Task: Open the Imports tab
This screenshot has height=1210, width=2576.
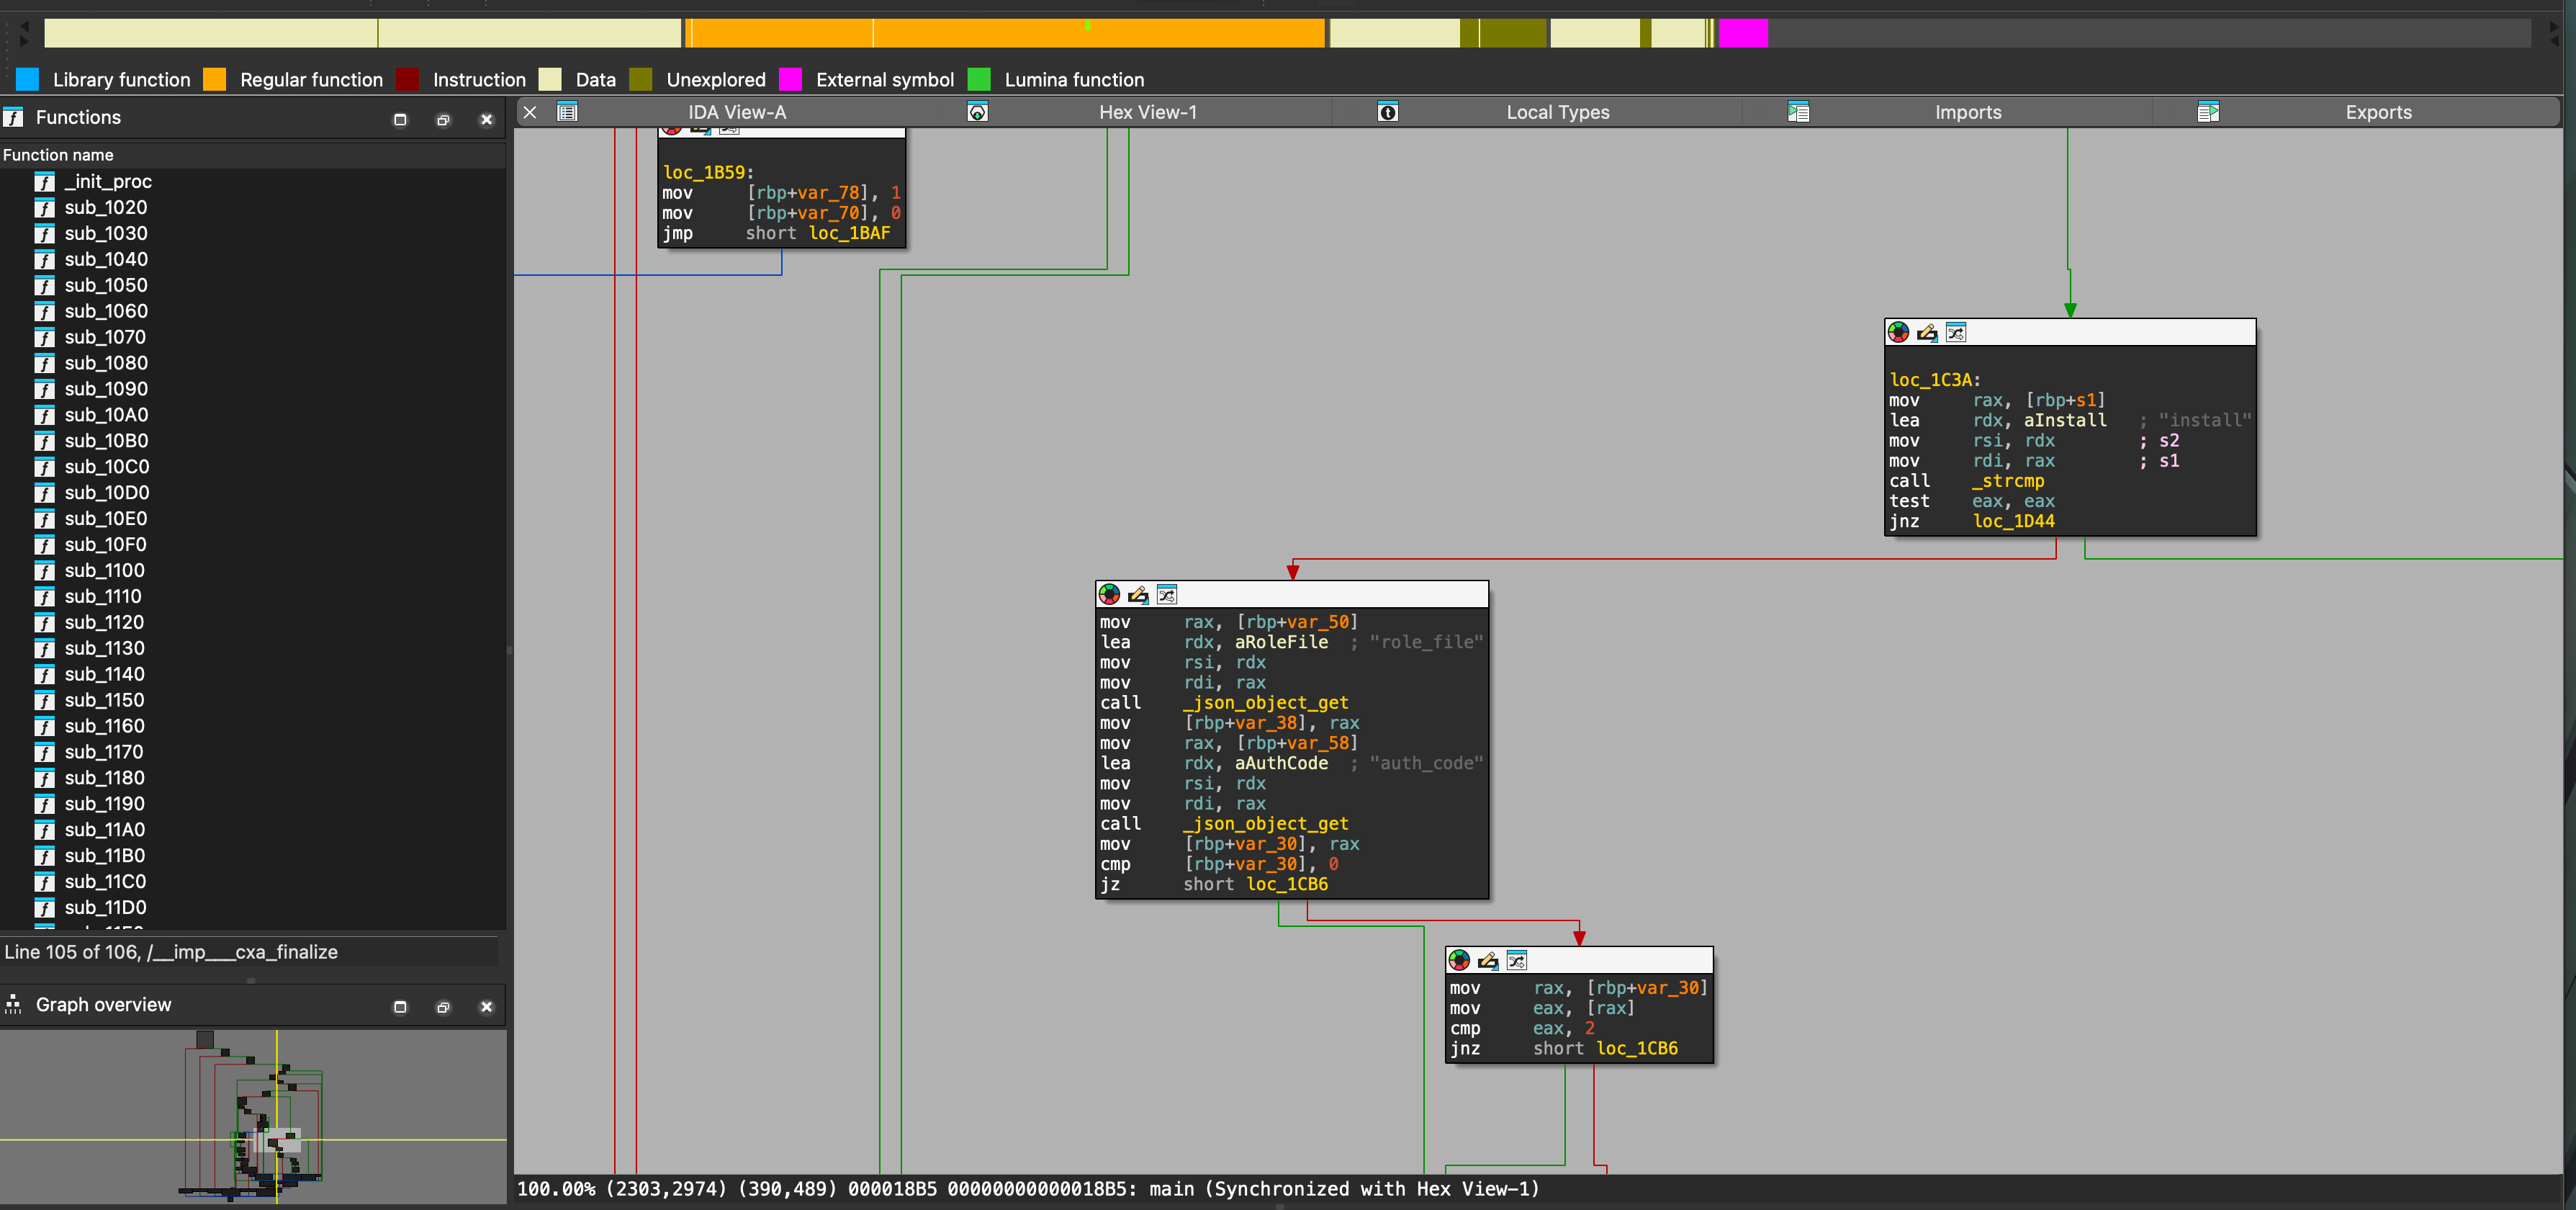Action: (1967, 112)
